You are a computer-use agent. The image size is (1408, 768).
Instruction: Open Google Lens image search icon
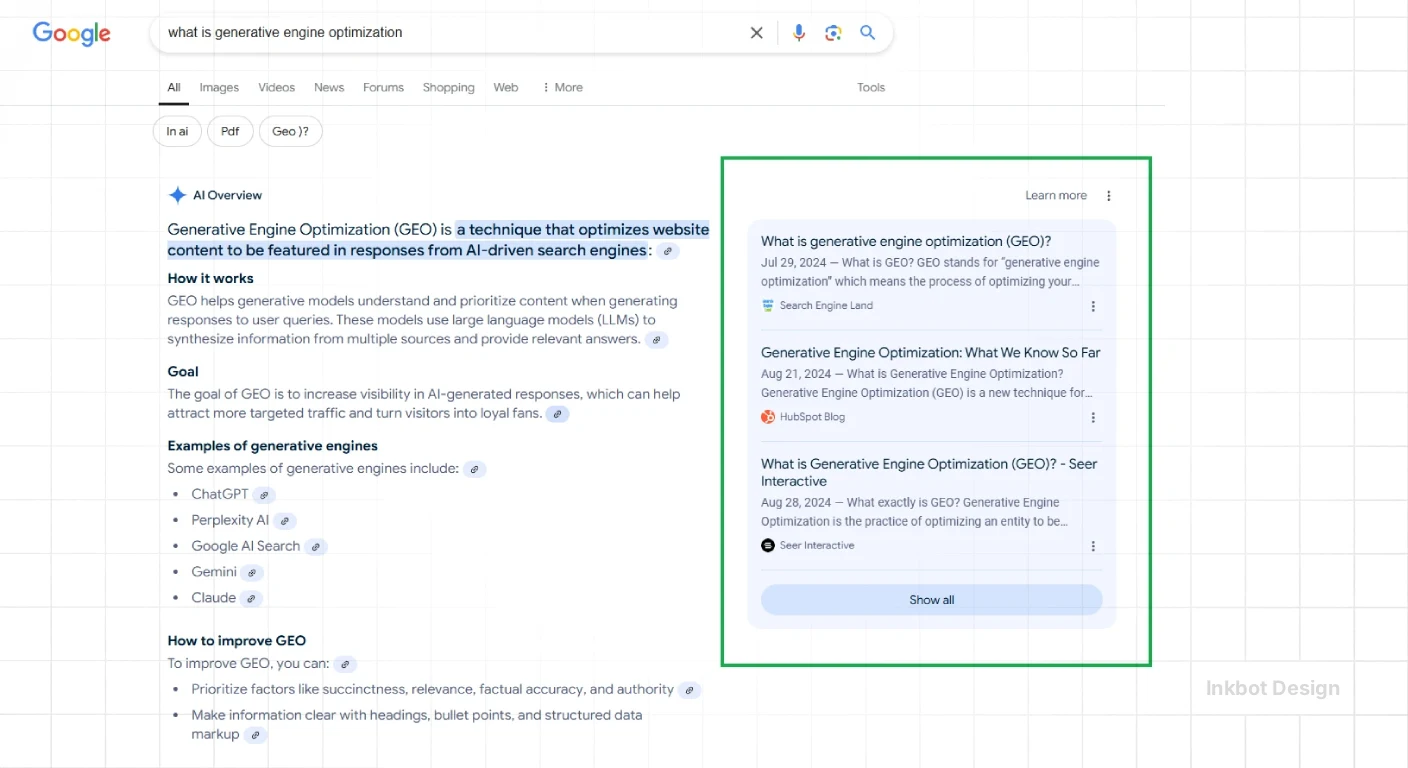(x=833, y=33)
